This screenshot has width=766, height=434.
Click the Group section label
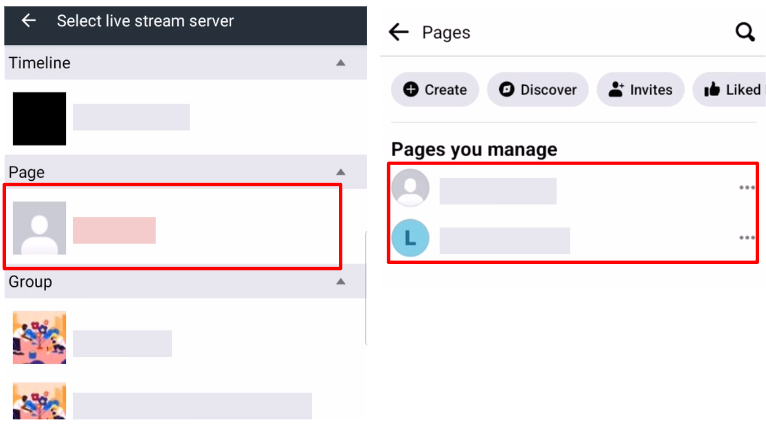click(x=30, y=282)
